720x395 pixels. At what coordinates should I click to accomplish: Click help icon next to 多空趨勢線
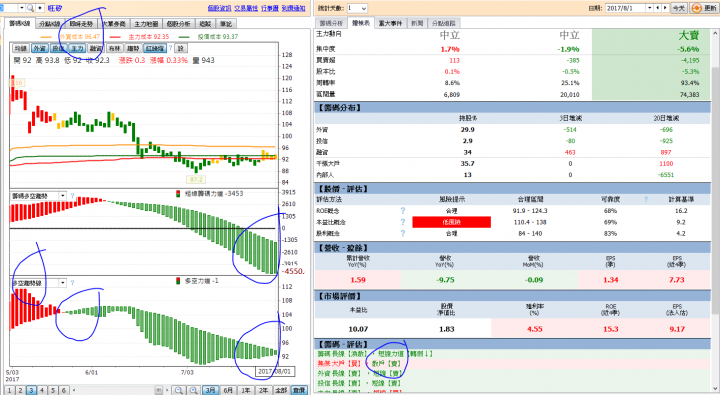point(72,283)
